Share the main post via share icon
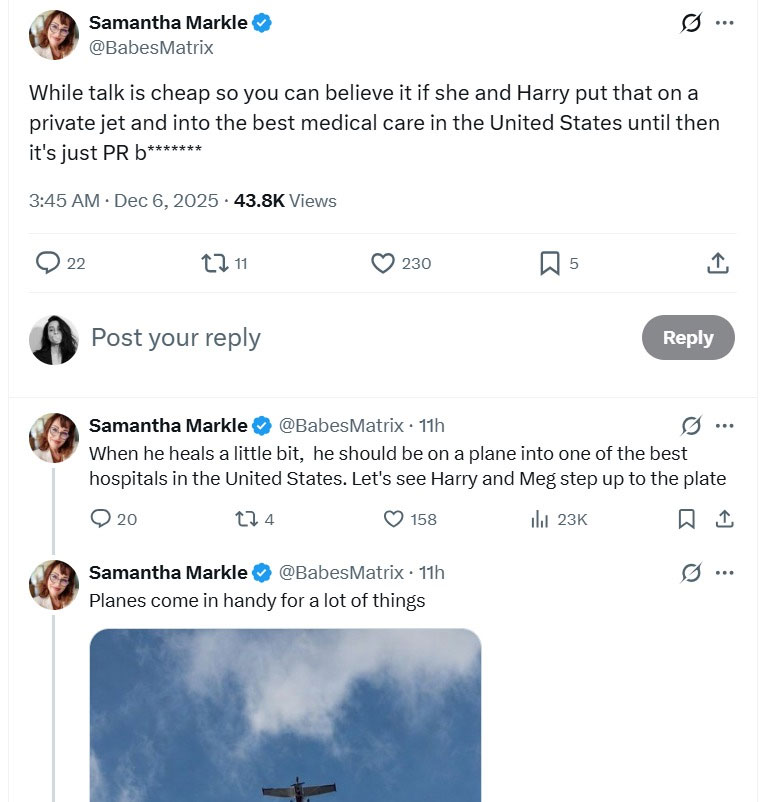 pyautogui.click(x=717, y=263)
